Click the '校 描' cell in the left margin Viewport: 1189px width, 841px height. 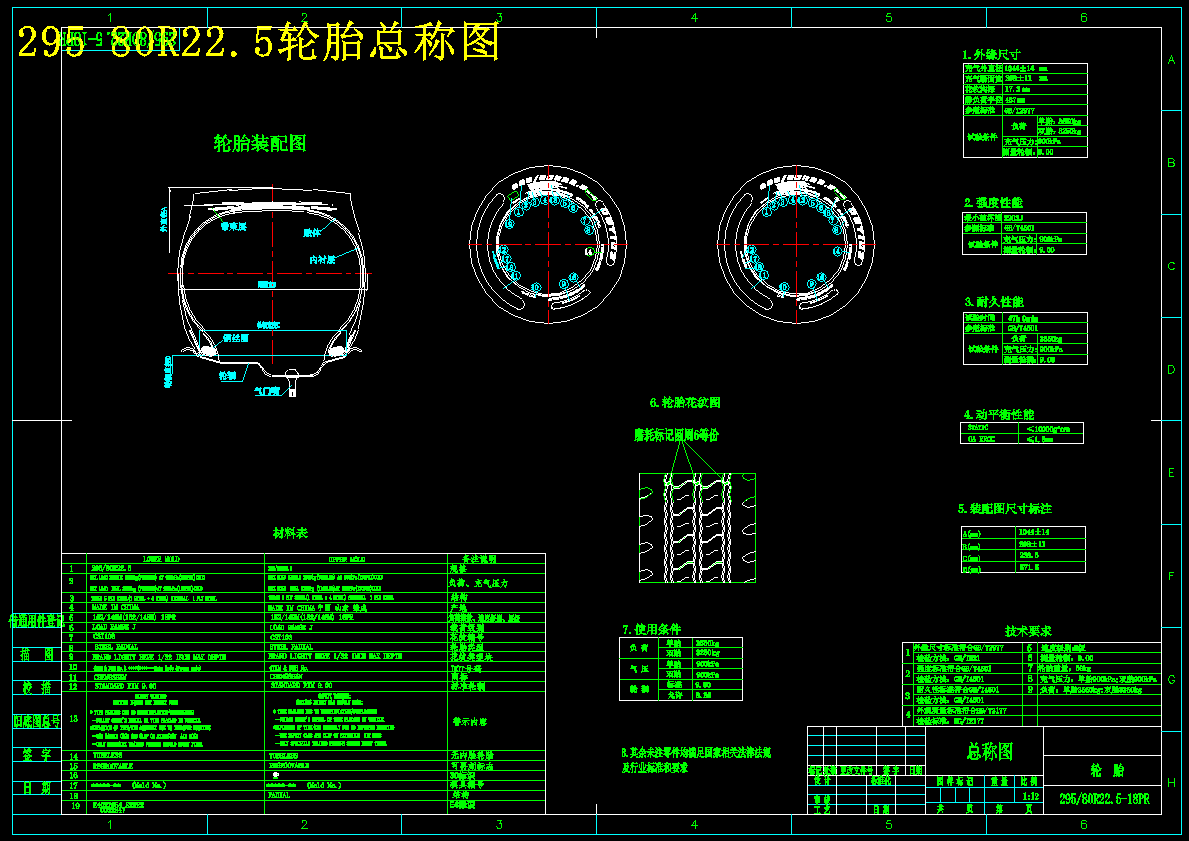37,687
